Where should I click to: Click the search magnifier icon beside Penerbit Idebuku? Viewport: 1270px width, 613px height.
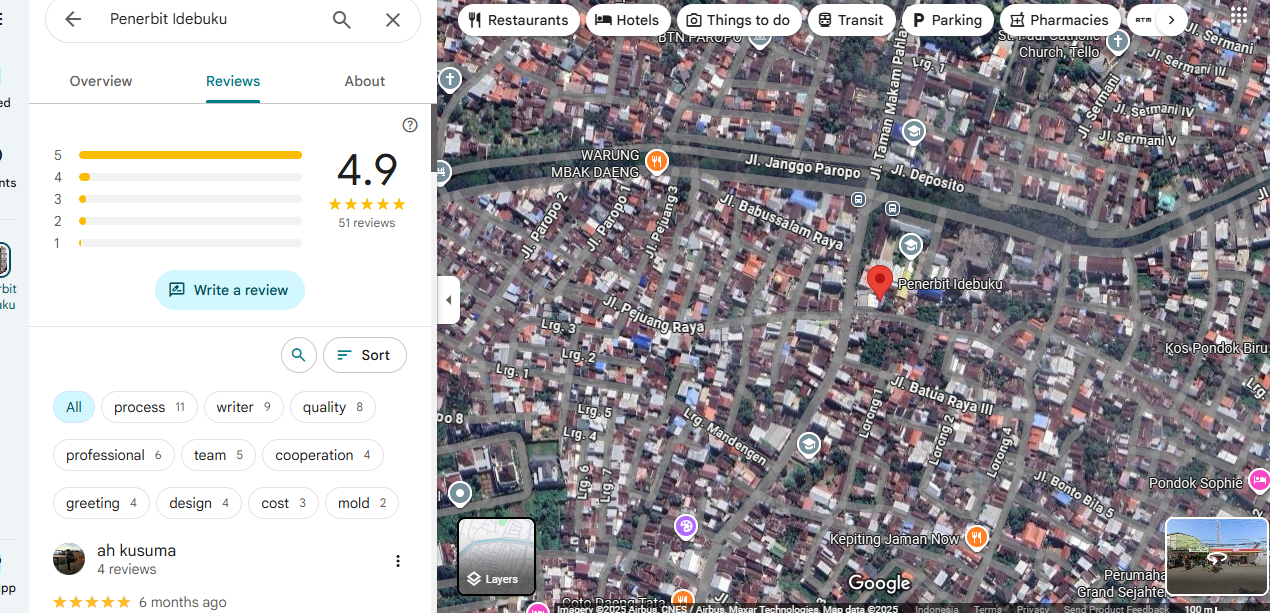(x=342, y=20)
